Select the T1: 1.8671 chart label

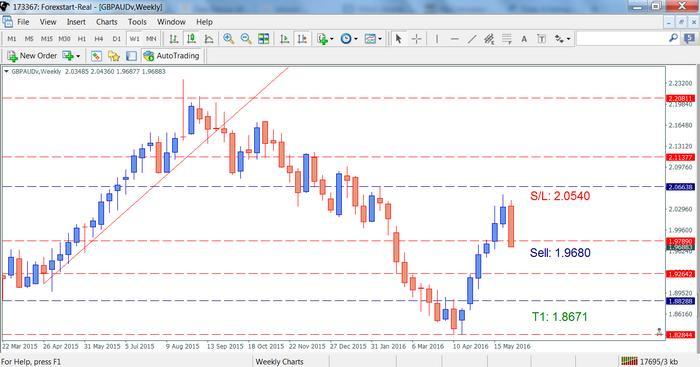point(560,317)
